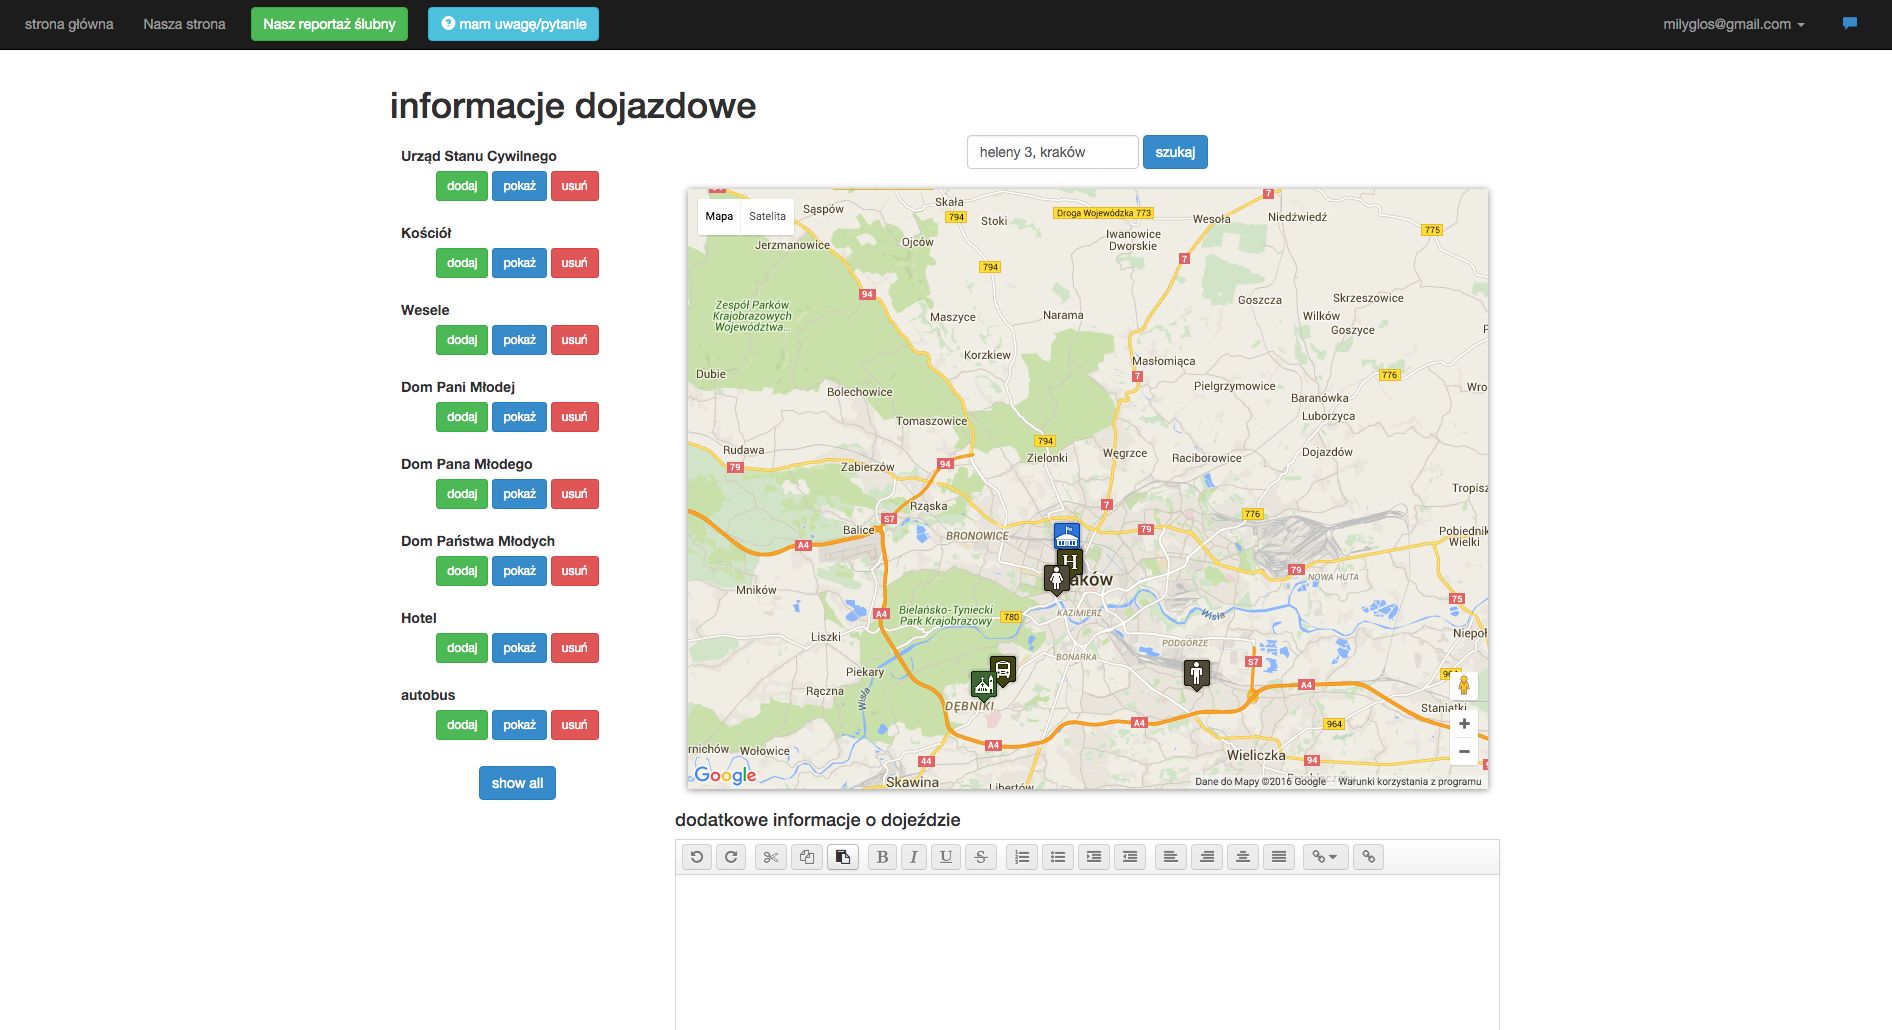The width and height of the screenshot is (1892, 1030).
Task: Center the text
Action: (1243, 857)
